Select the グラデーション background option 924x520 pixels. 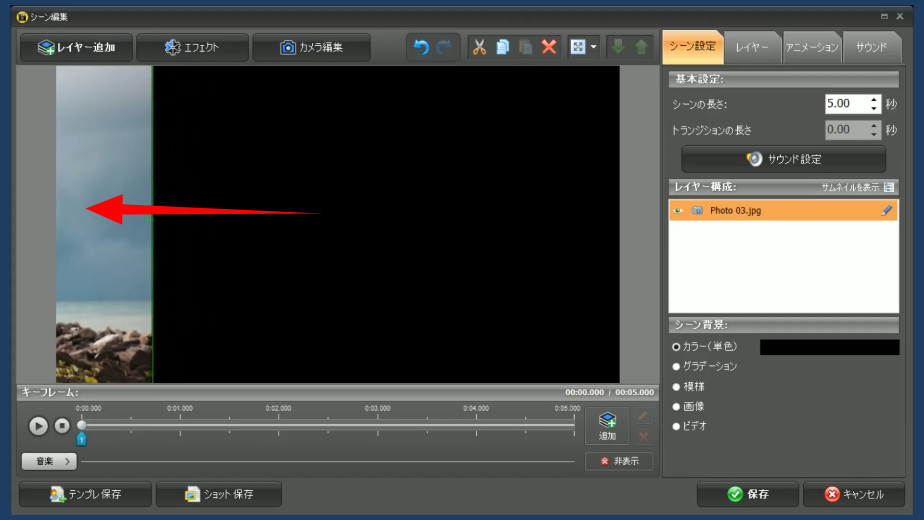[x=677, y=366]
